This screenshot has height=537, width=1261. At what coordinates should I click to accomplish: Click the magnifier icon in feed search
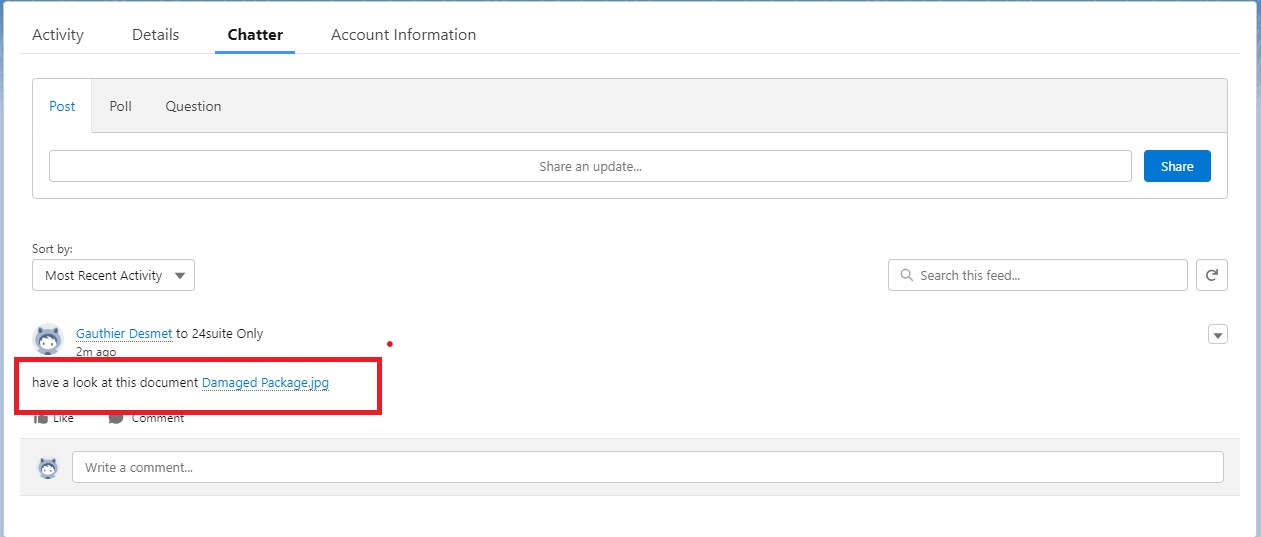(906, 275)
